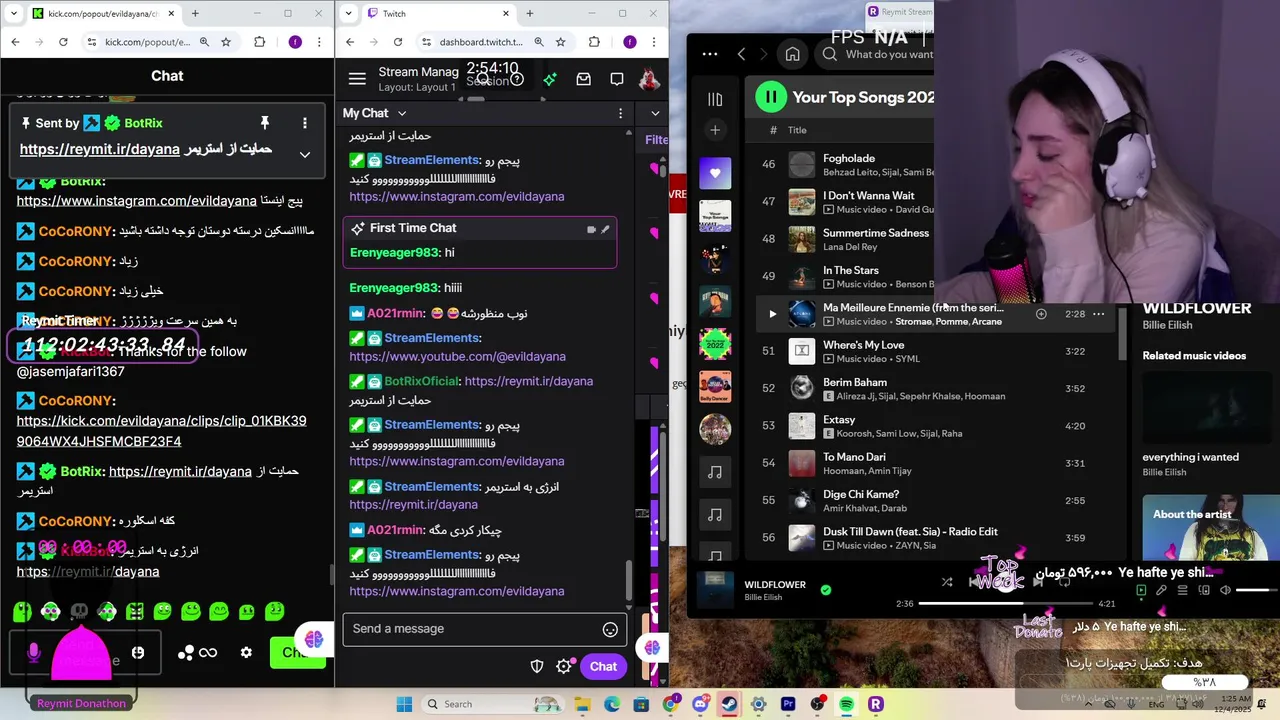Open Windows Start menu
This screenshot has width=1280, height=720.
[404, 704]
